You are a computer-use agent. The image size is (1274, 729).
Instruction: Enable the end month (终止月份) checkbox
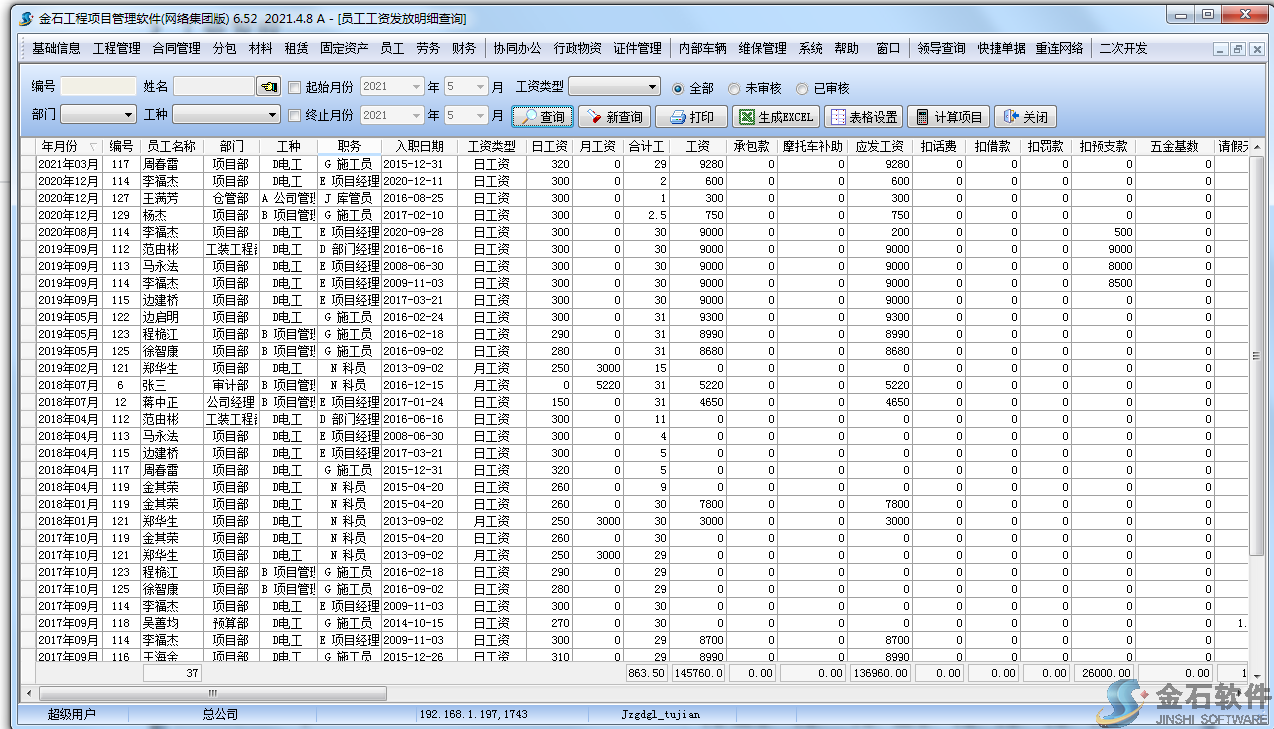pyautogui.click(x=294, y=116)
